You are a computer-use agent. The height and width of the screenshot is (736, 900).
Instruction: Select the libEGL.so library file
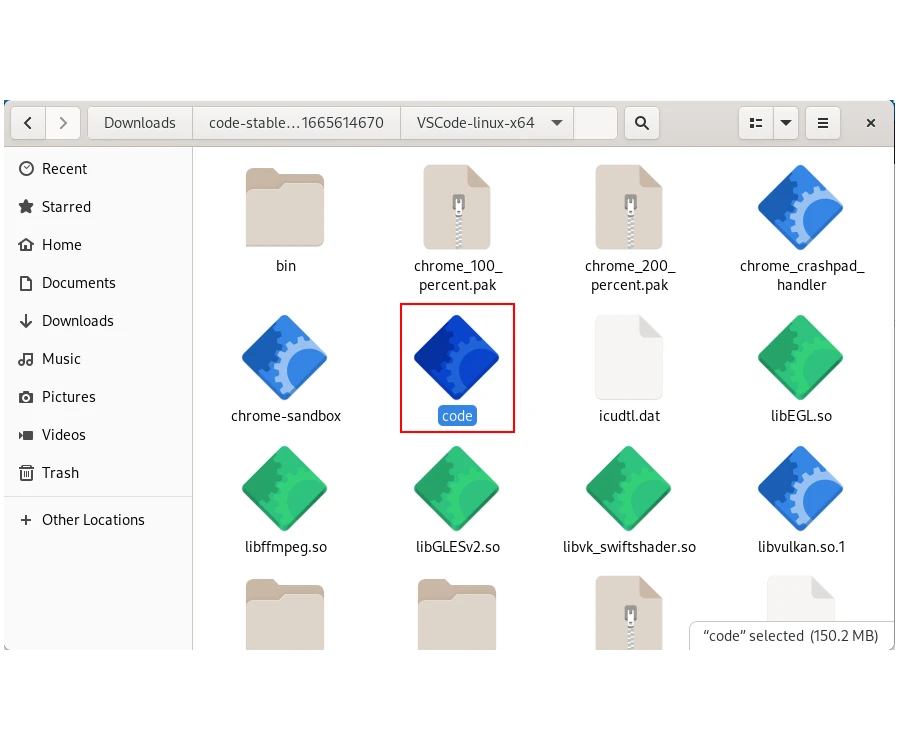pyautogui.click(x=801, y=357)
